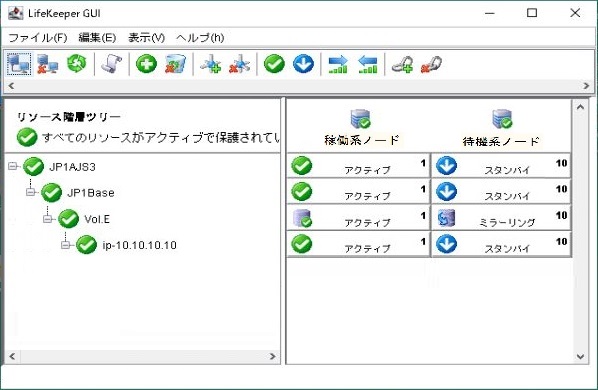This screenshot has height=390, width=598.
Task: Click the node pane scroll-up arrow
Action: pos(580,107)
